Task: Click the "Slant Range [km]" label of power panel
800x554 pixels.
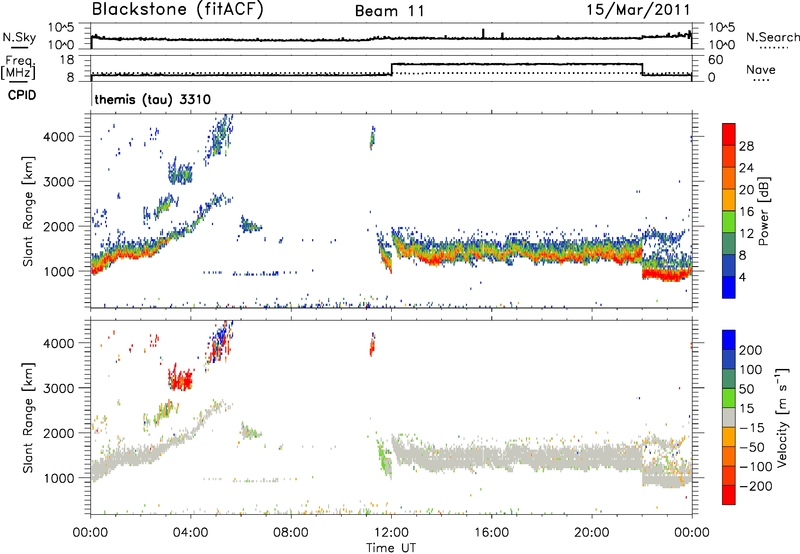Action: [x=28, y=211]
